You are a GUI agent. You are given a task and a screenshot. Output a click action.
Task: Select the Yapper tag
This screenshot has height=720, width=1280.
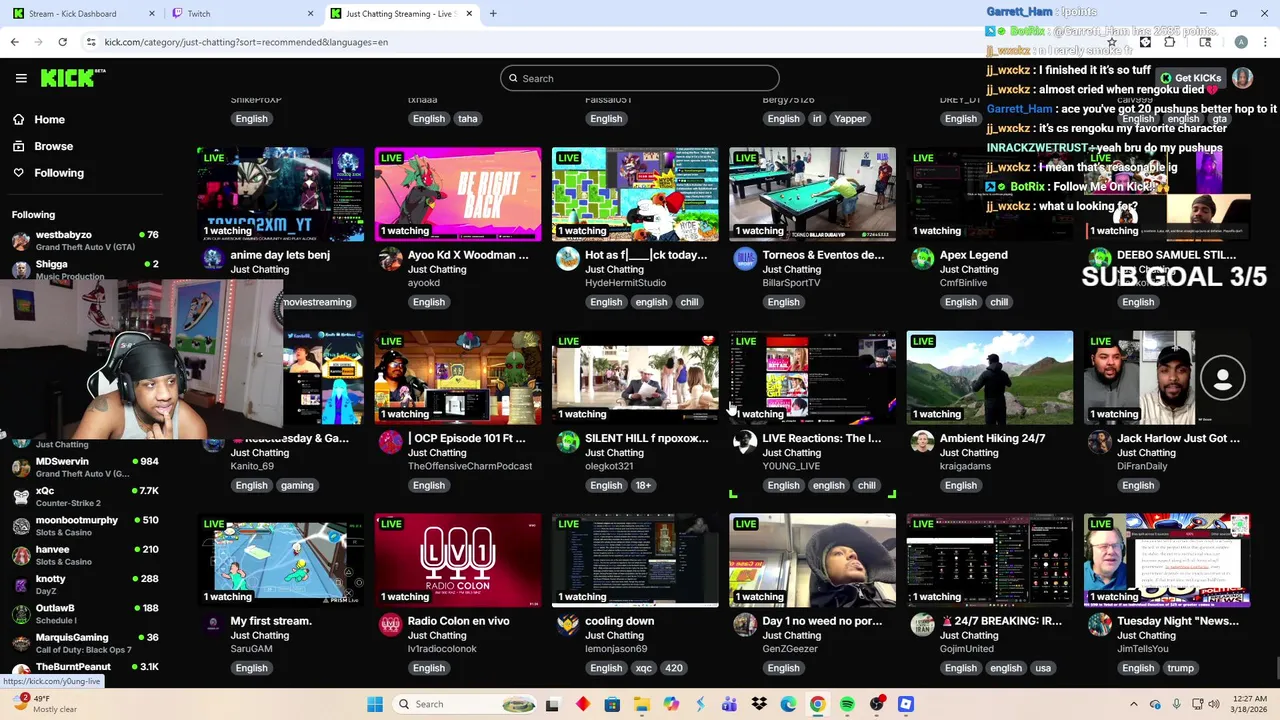pyautogui.click(x=850, y=118)
